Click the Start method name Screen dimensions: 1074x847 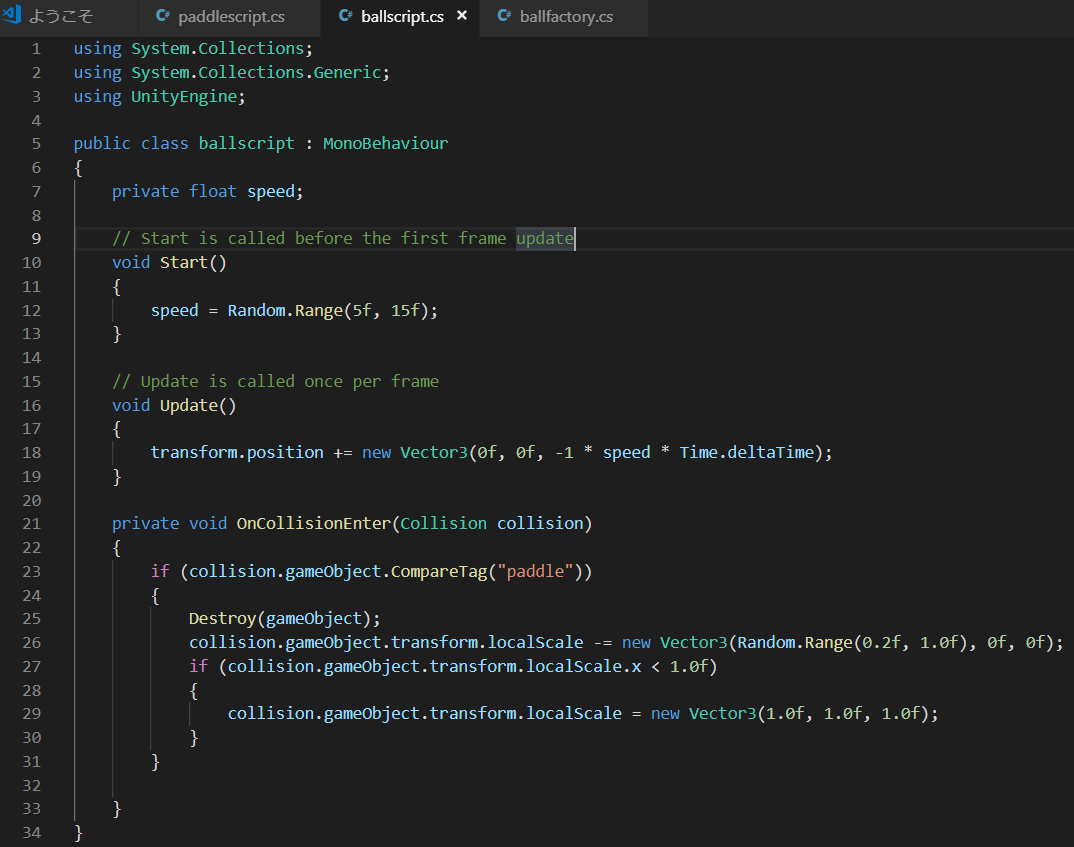(184, 262)
